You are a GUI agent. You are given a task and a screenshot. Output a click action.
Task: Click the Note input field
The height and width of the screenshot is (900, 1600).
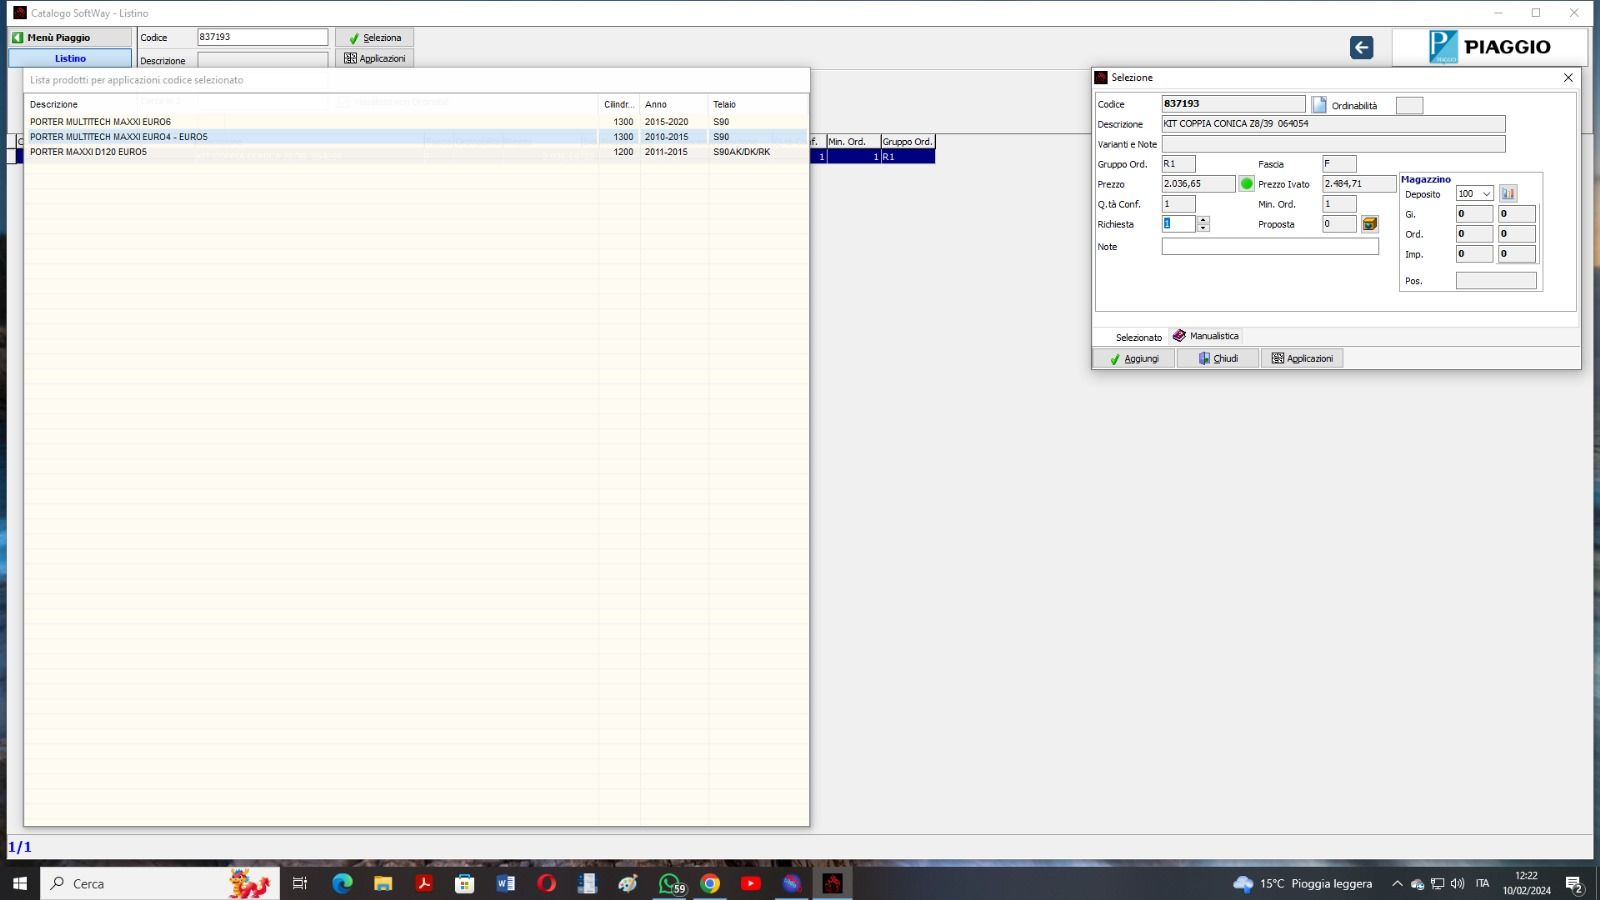point(1269,246)
